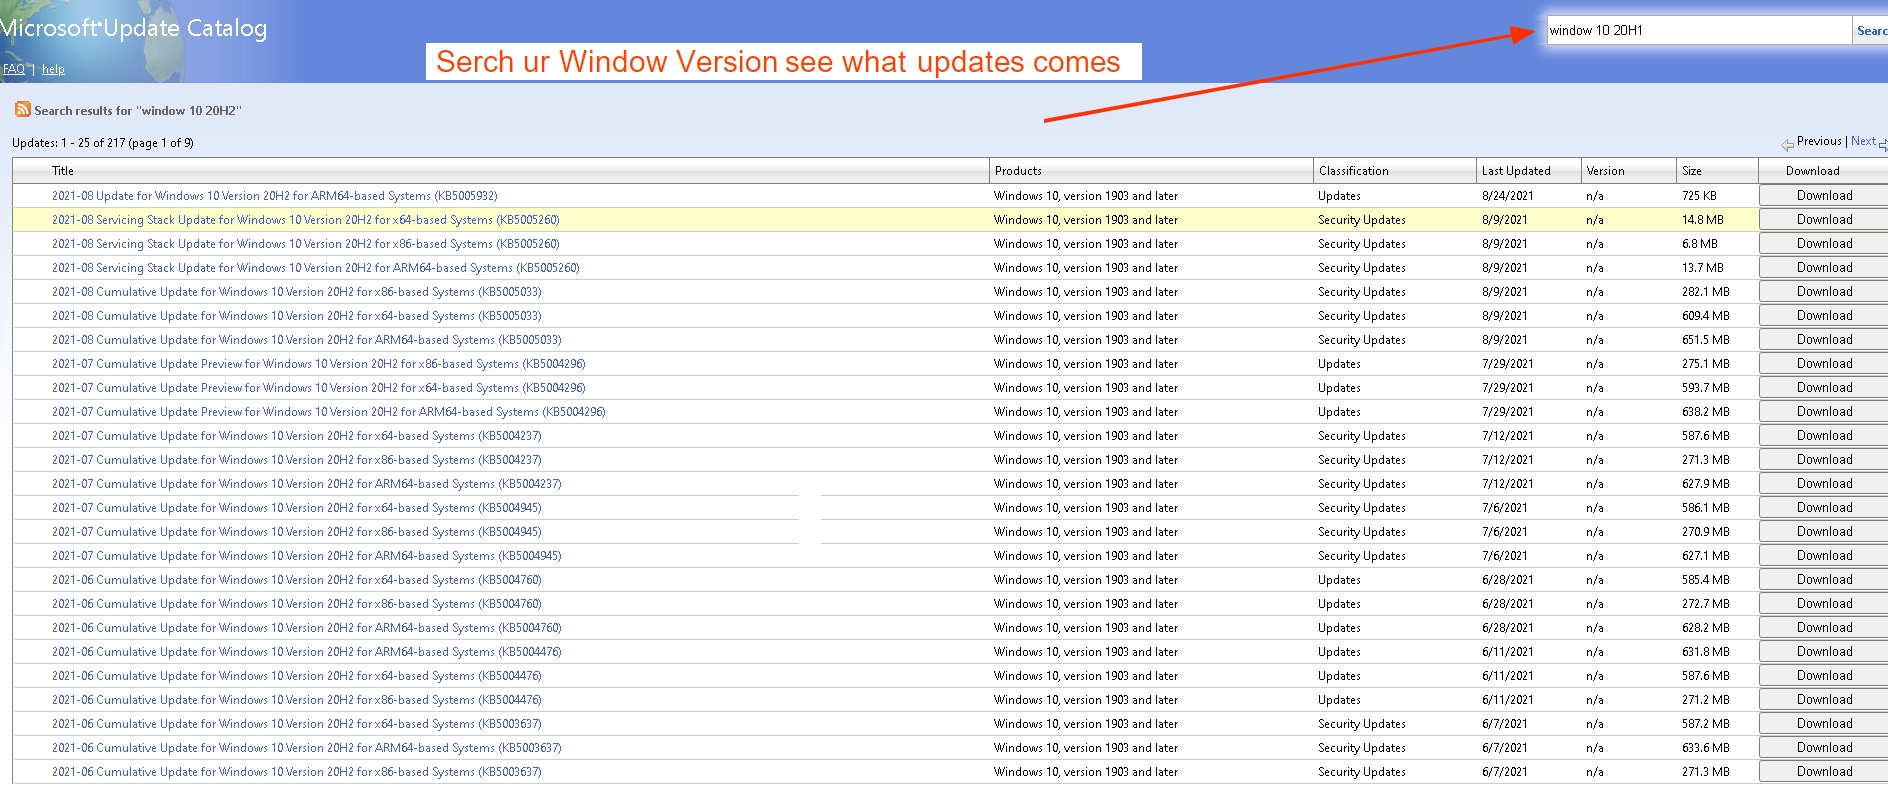Sort by Size column header
Screen dimensions: 1888x794
click(1691, 171)
